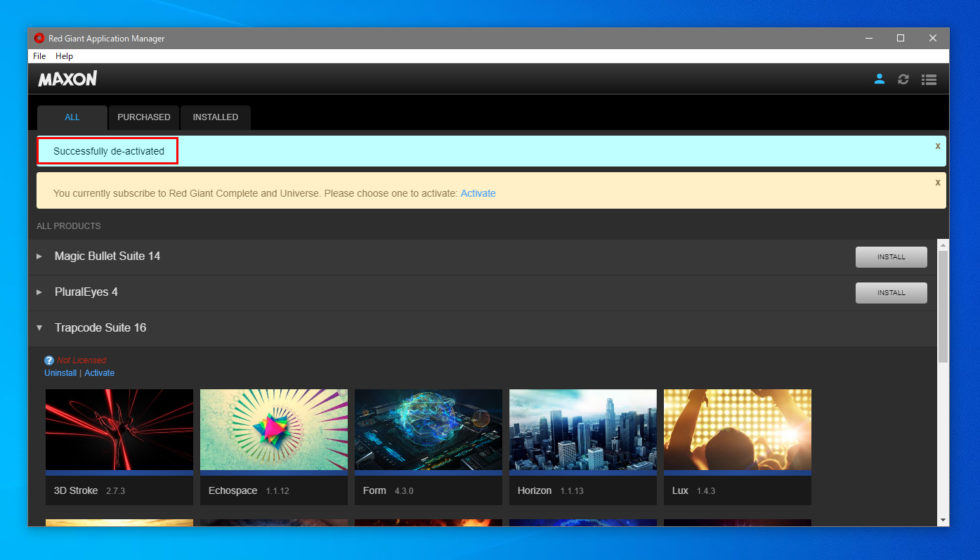Switch to the PURCHASED tab
This screenshot has height=560, width=980.
click(144, 118)
